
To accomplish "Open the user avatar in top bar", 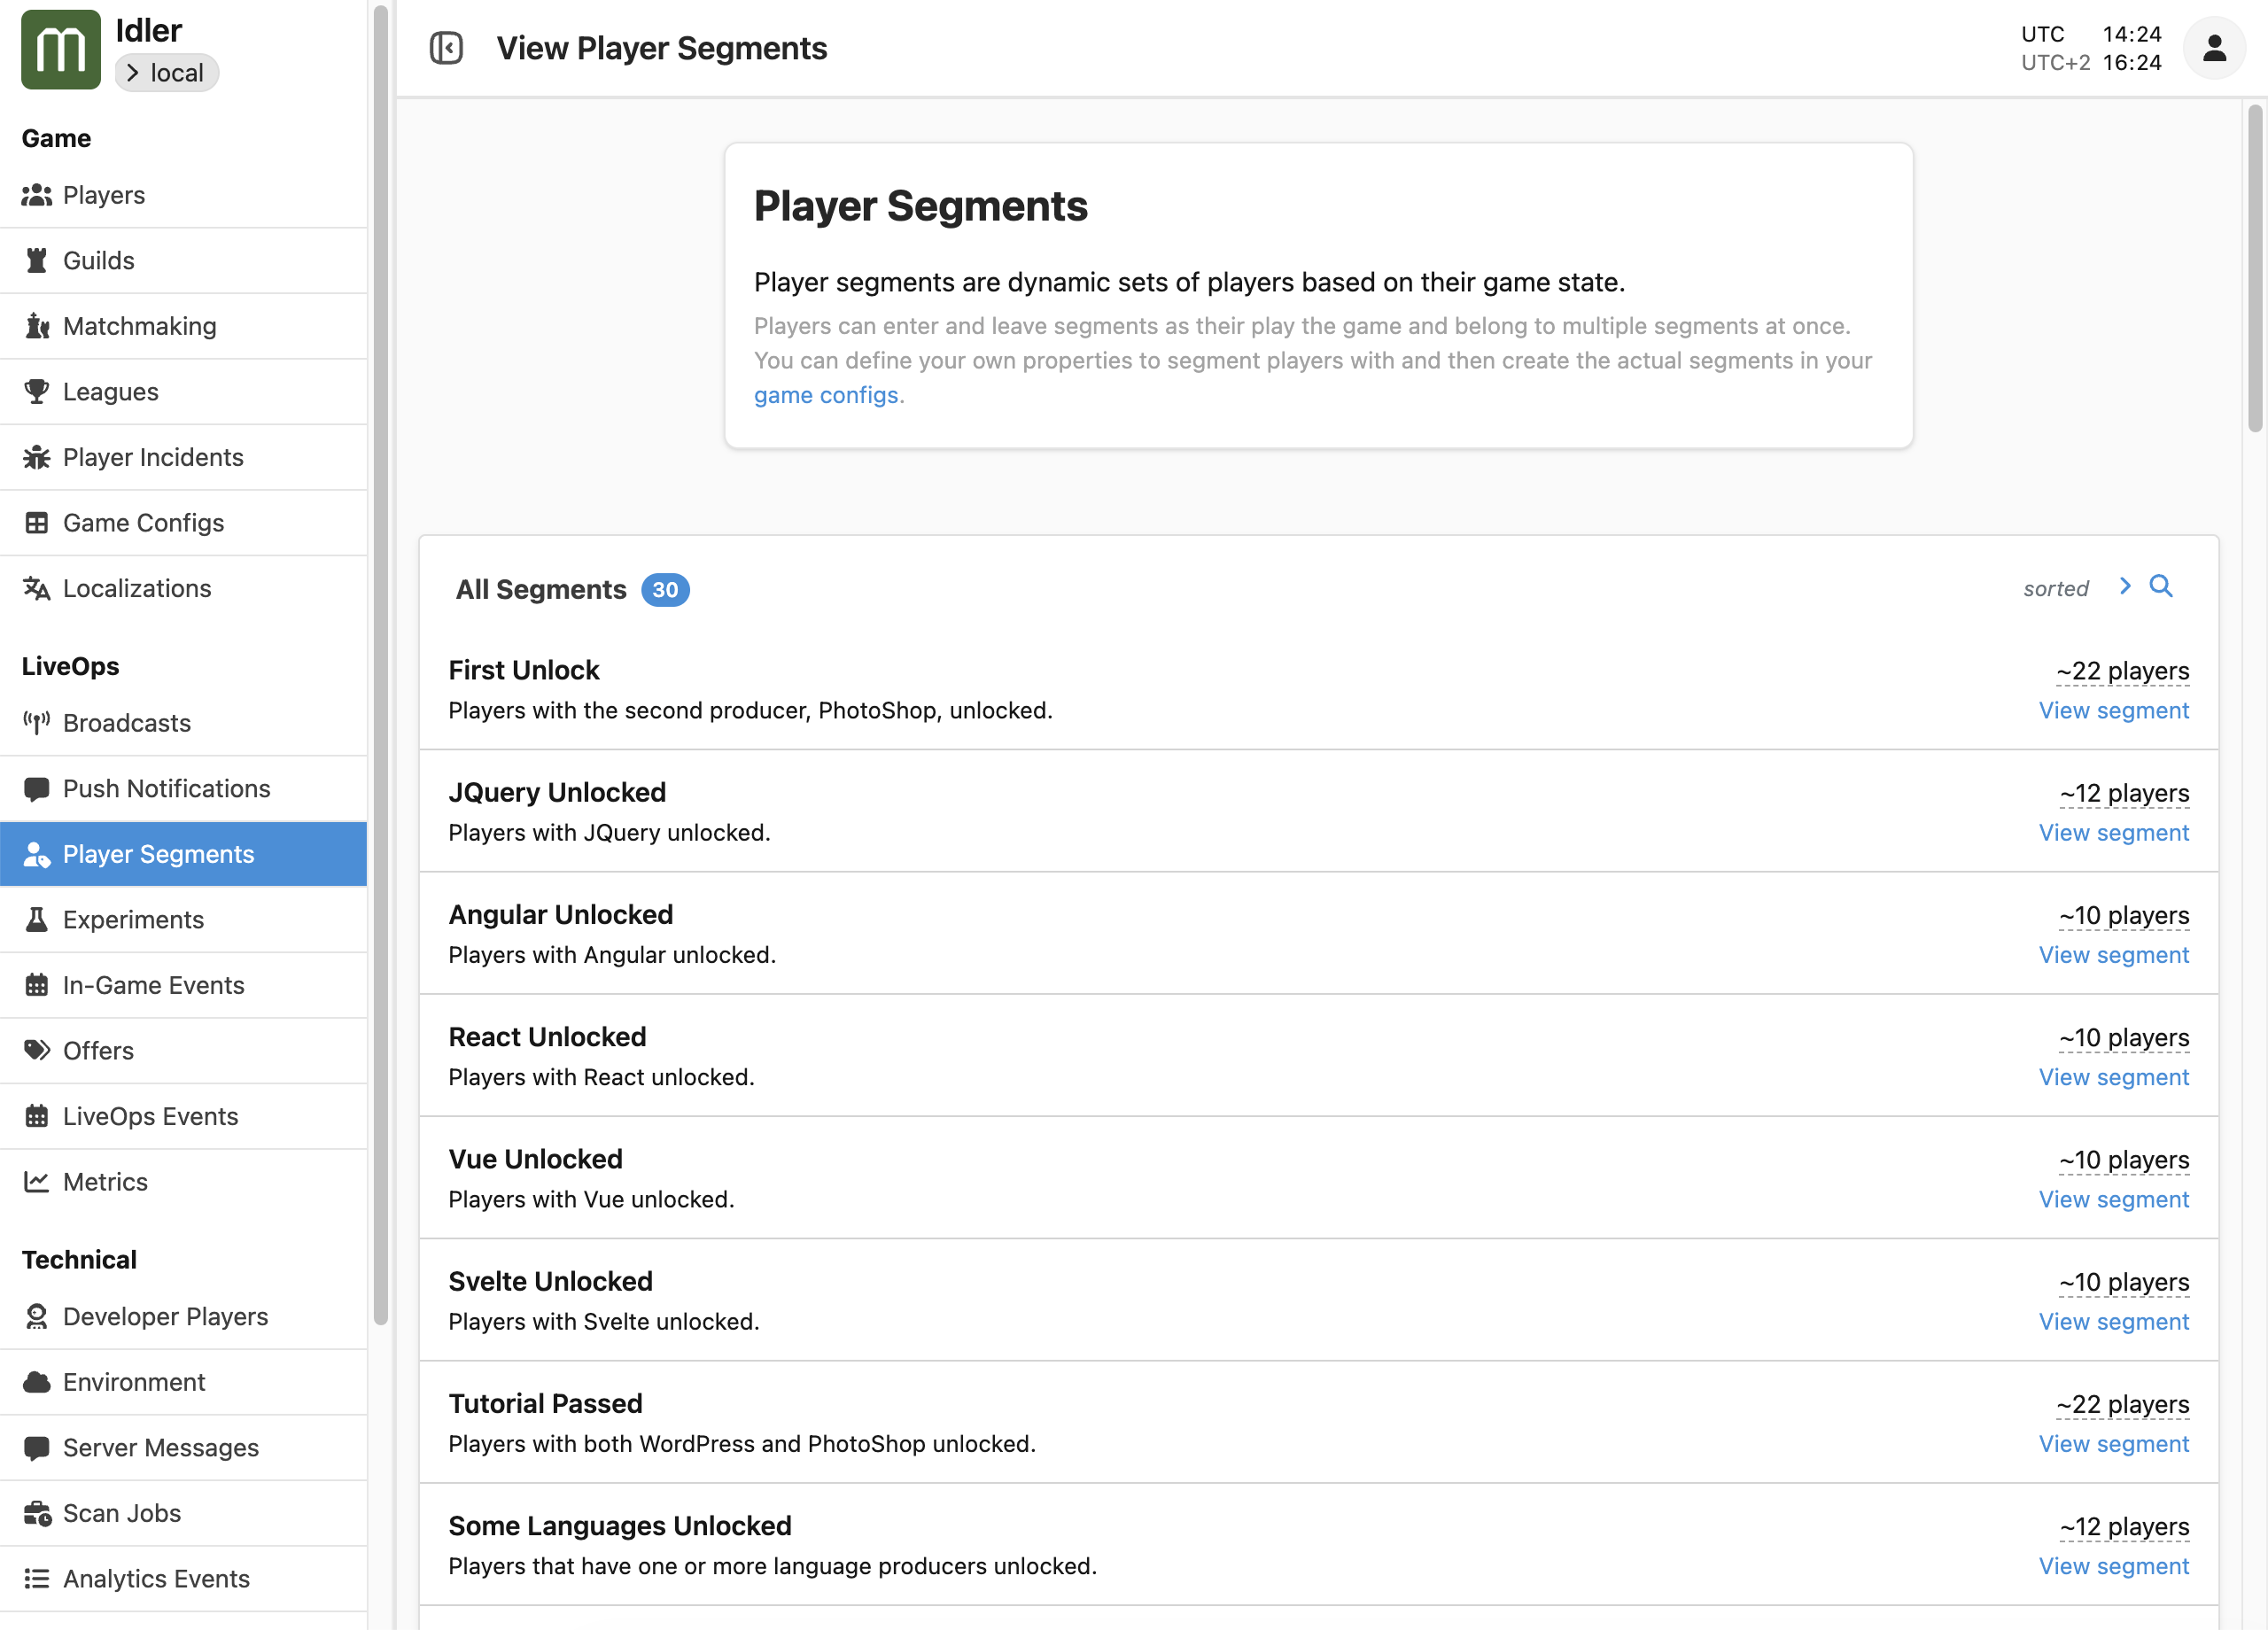I will pos(2214,47).
